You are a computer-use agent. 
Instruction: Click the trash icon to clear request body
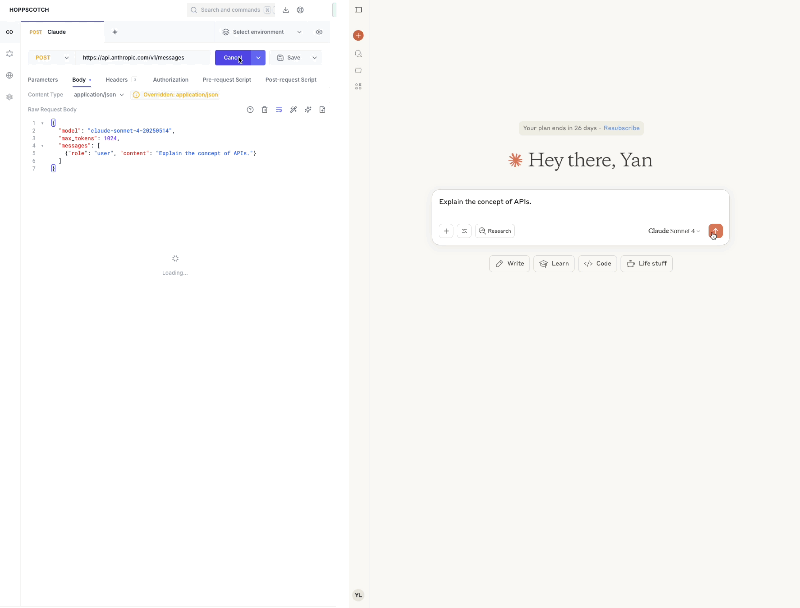point(264,110)
